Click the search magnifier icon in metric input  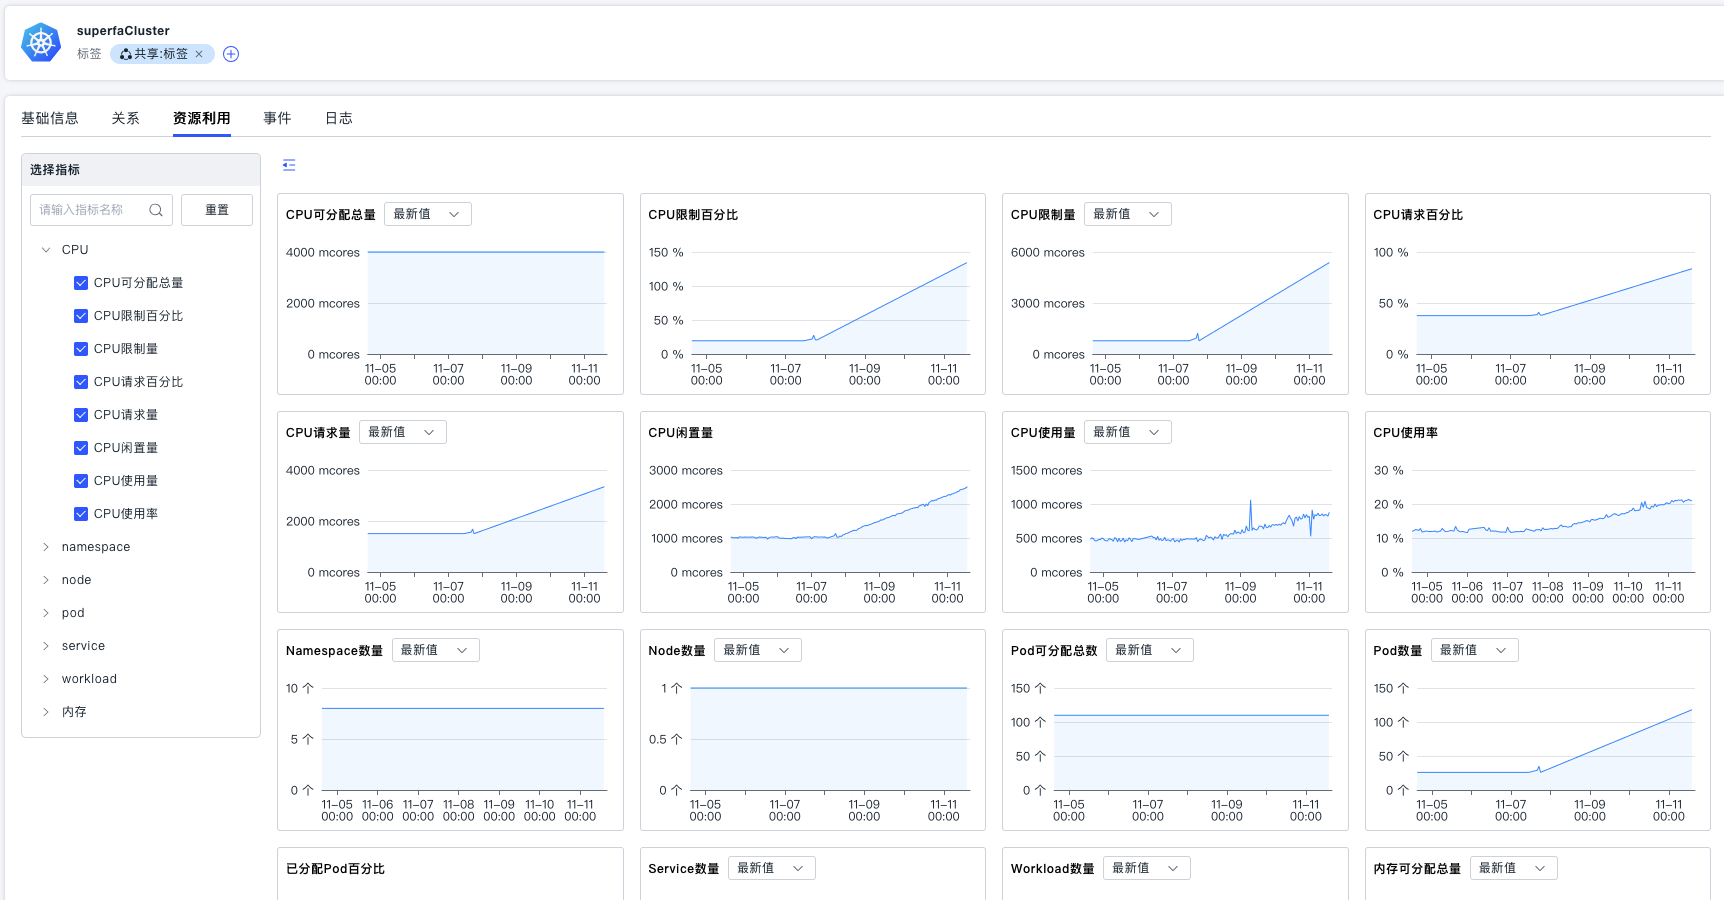pos(156,210)
